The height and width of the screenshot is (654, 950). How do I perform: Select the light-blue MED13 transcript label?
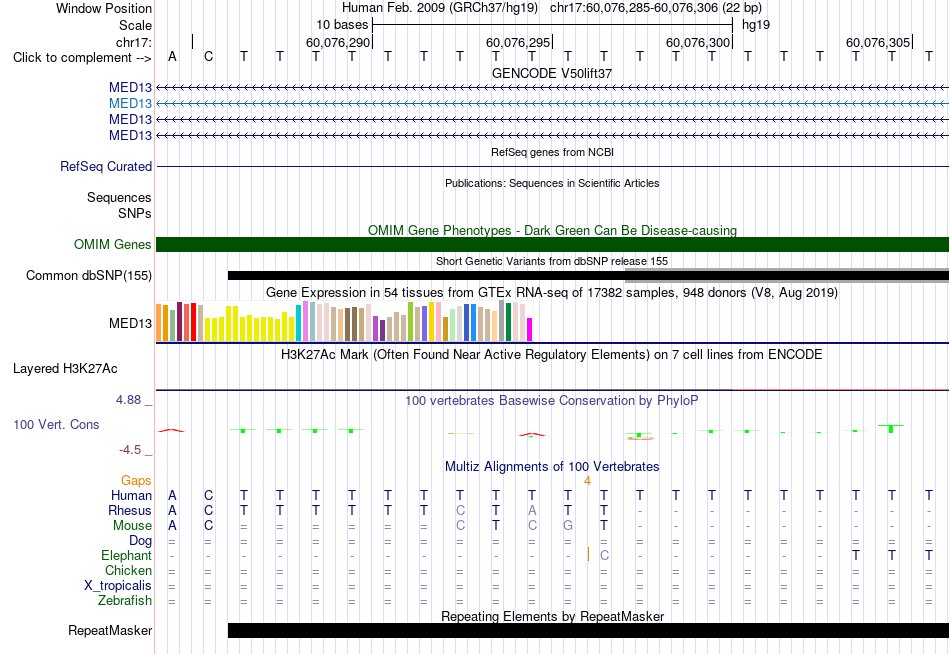130,104
